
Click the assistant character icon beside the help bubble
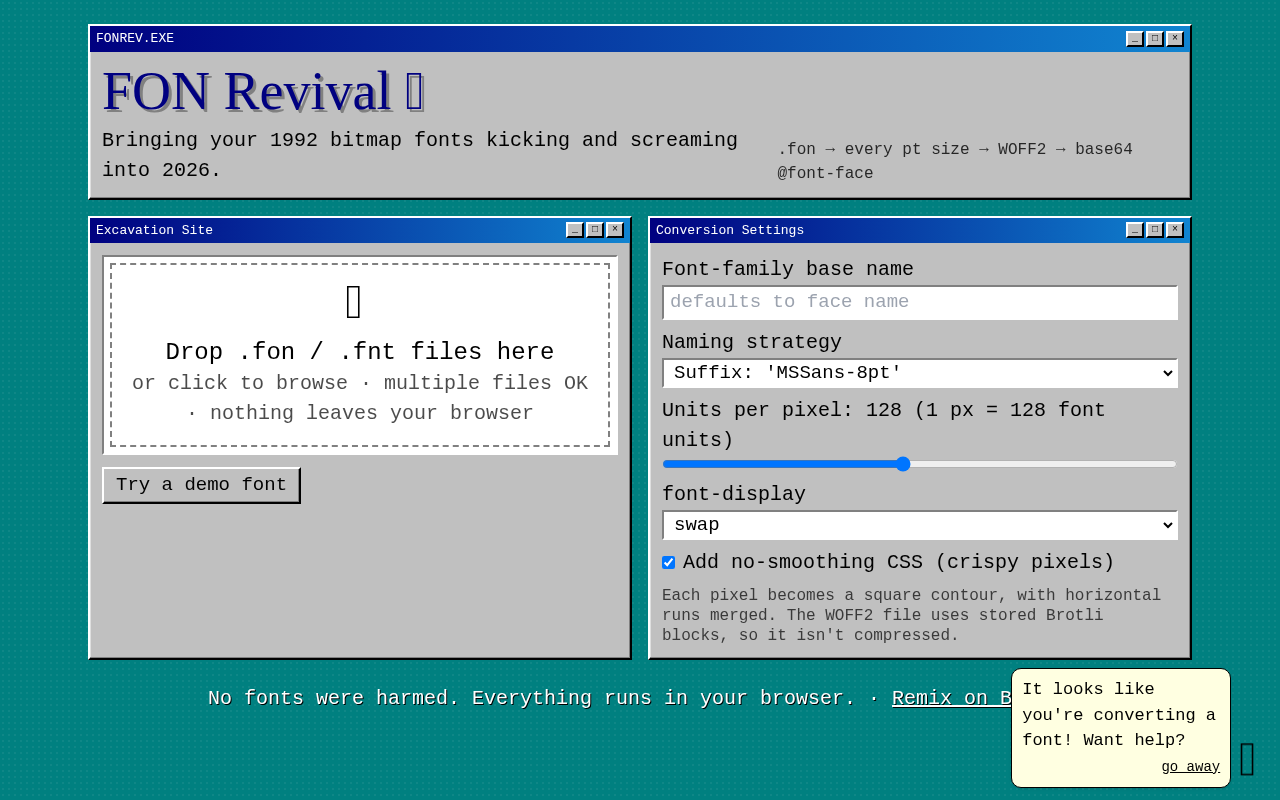point(1247,760)
